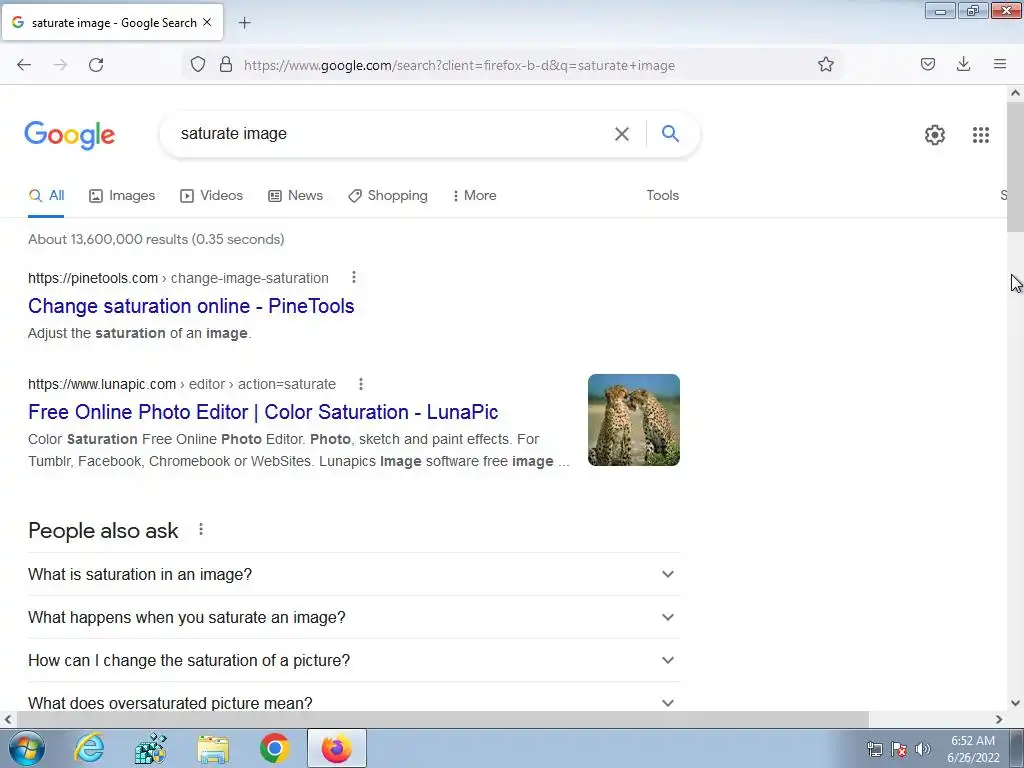Screen dimensions: 1024x768
Task: Expand 'What happens when you saturate an image?'
Action: click(x=354, y=617)
